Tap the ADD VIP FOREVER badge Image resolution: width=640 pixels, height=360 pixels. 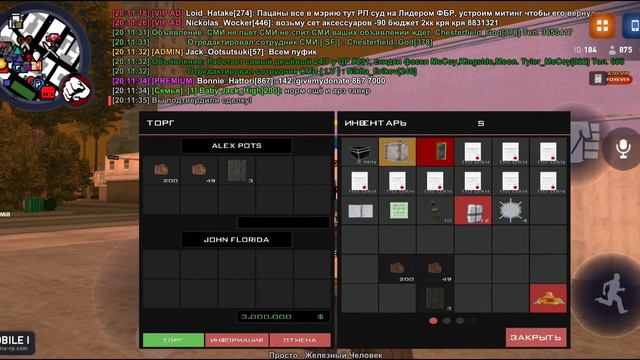611,78
